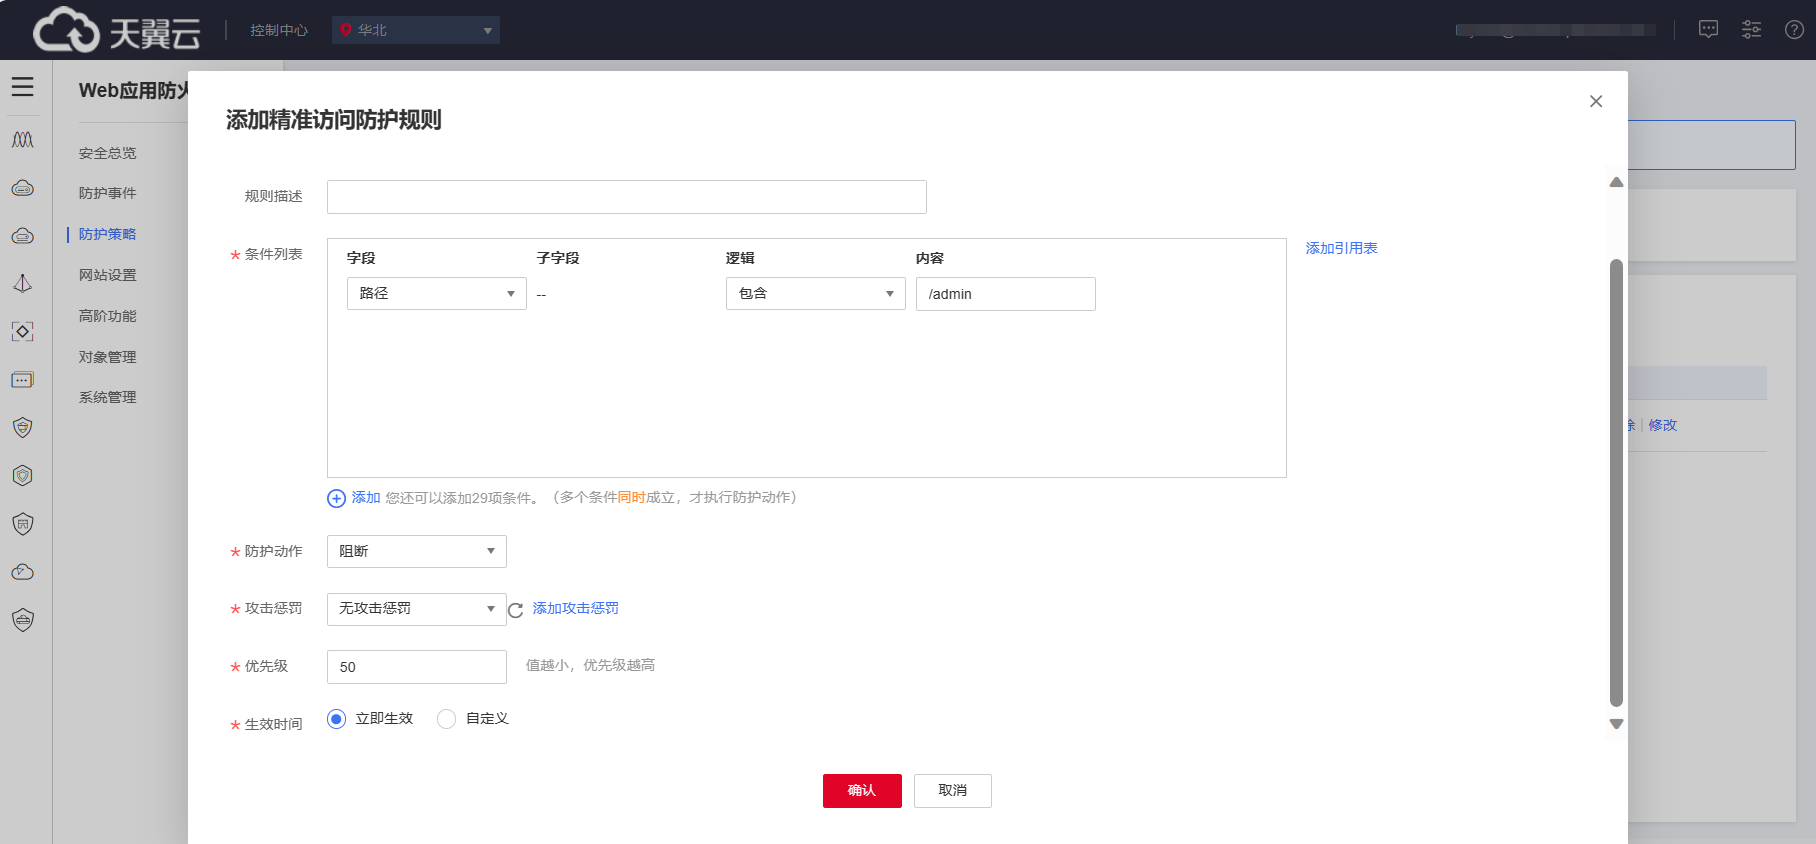
Task: Expand the 路径 field dropdown
Action: click(x=436, y=294)
